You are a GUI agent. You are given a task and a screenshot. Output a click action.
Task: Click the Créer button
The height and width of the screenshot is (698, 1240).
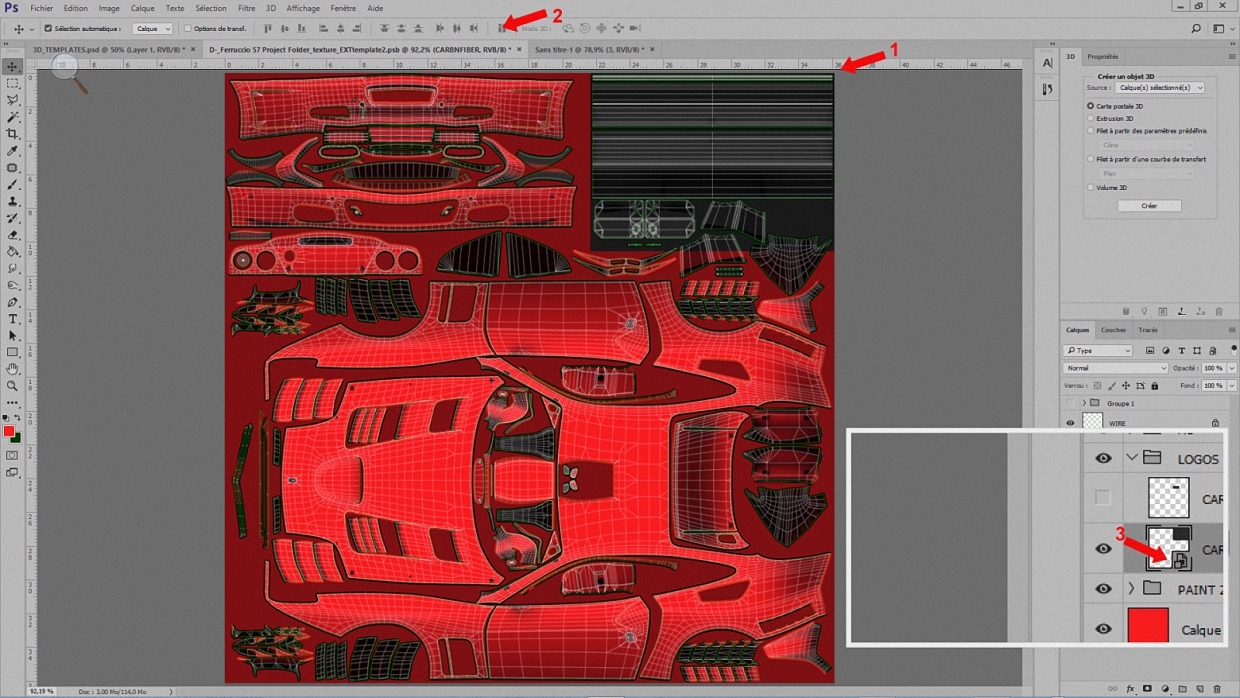[x=1149, y=206]
